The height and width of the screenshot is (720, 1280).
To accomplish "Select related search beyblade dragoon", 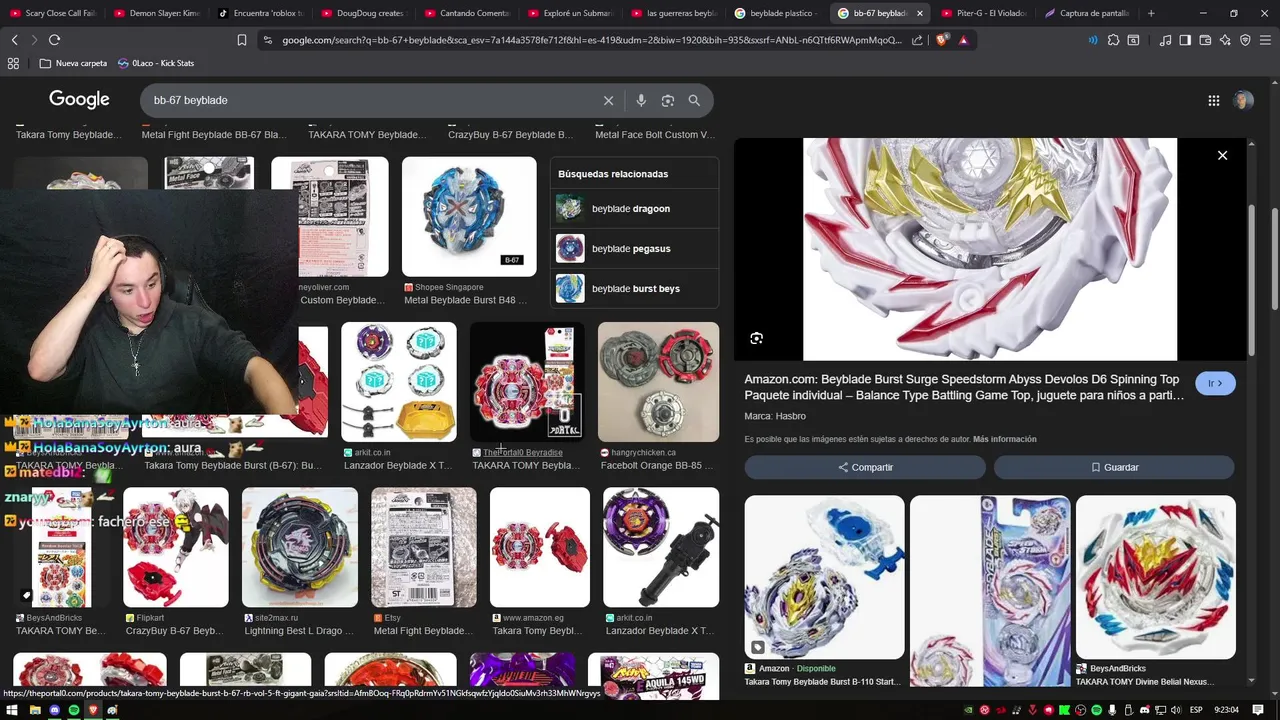I will [x=634, y=209].
